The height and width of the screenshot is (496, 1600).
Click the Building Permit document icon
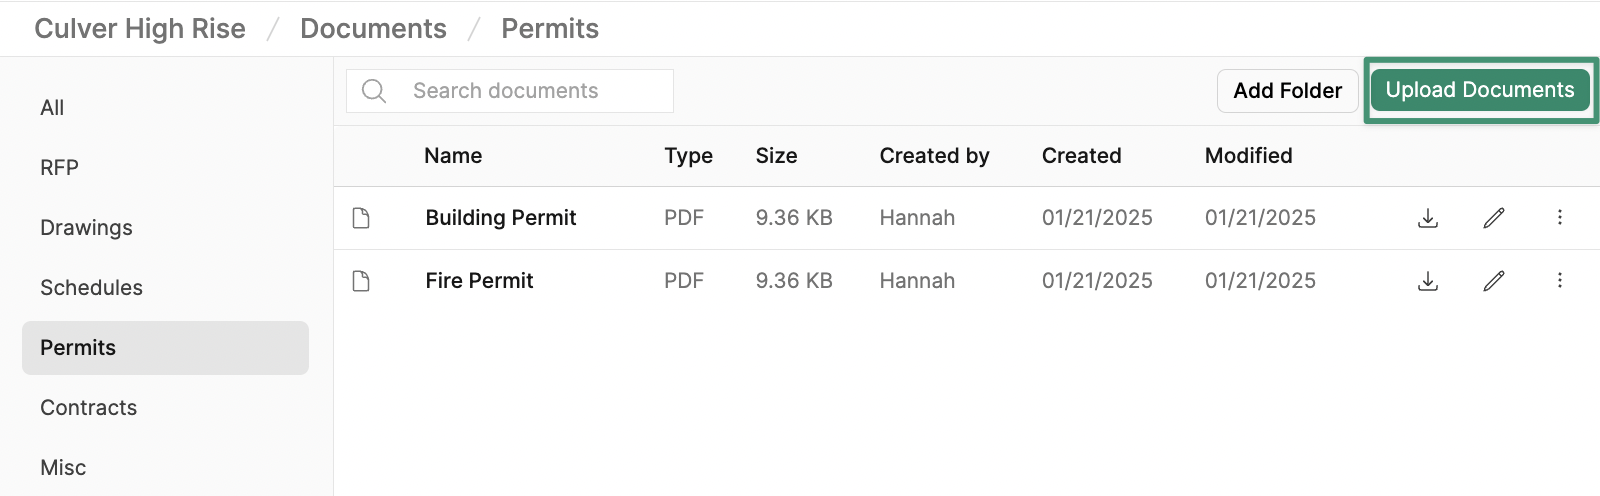[x=361, y=218]
